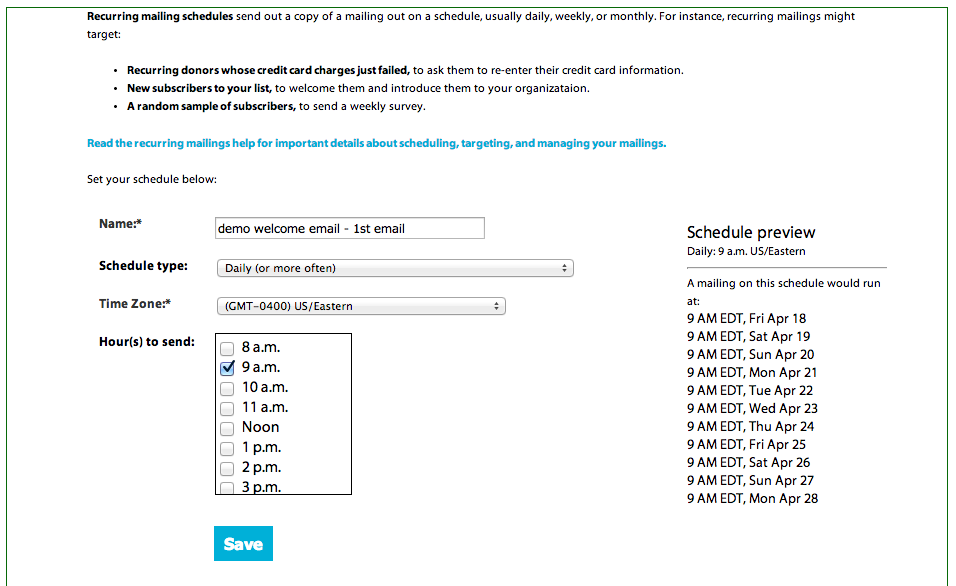This screenshot has width=956, height=586.
Task: Click the Schedule type label
Action: (x=143, y=266)
